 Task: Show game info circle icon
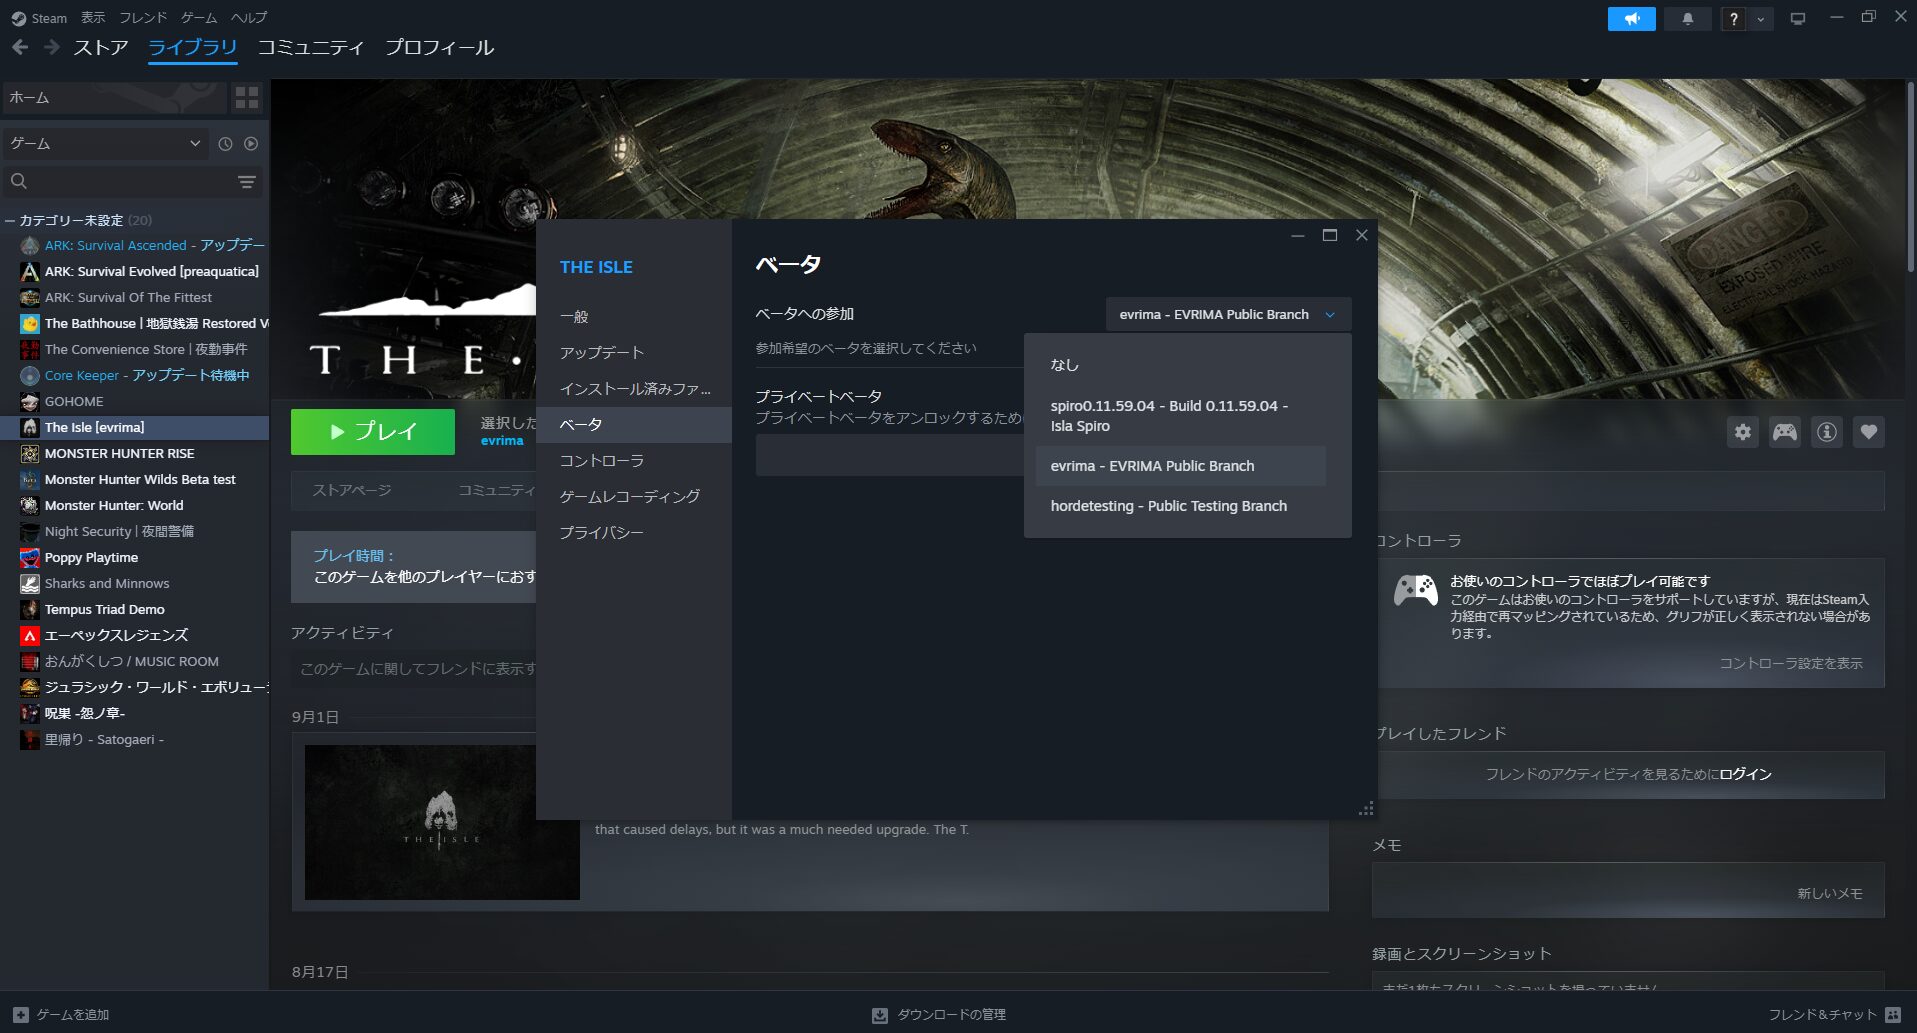[1827, 432]
